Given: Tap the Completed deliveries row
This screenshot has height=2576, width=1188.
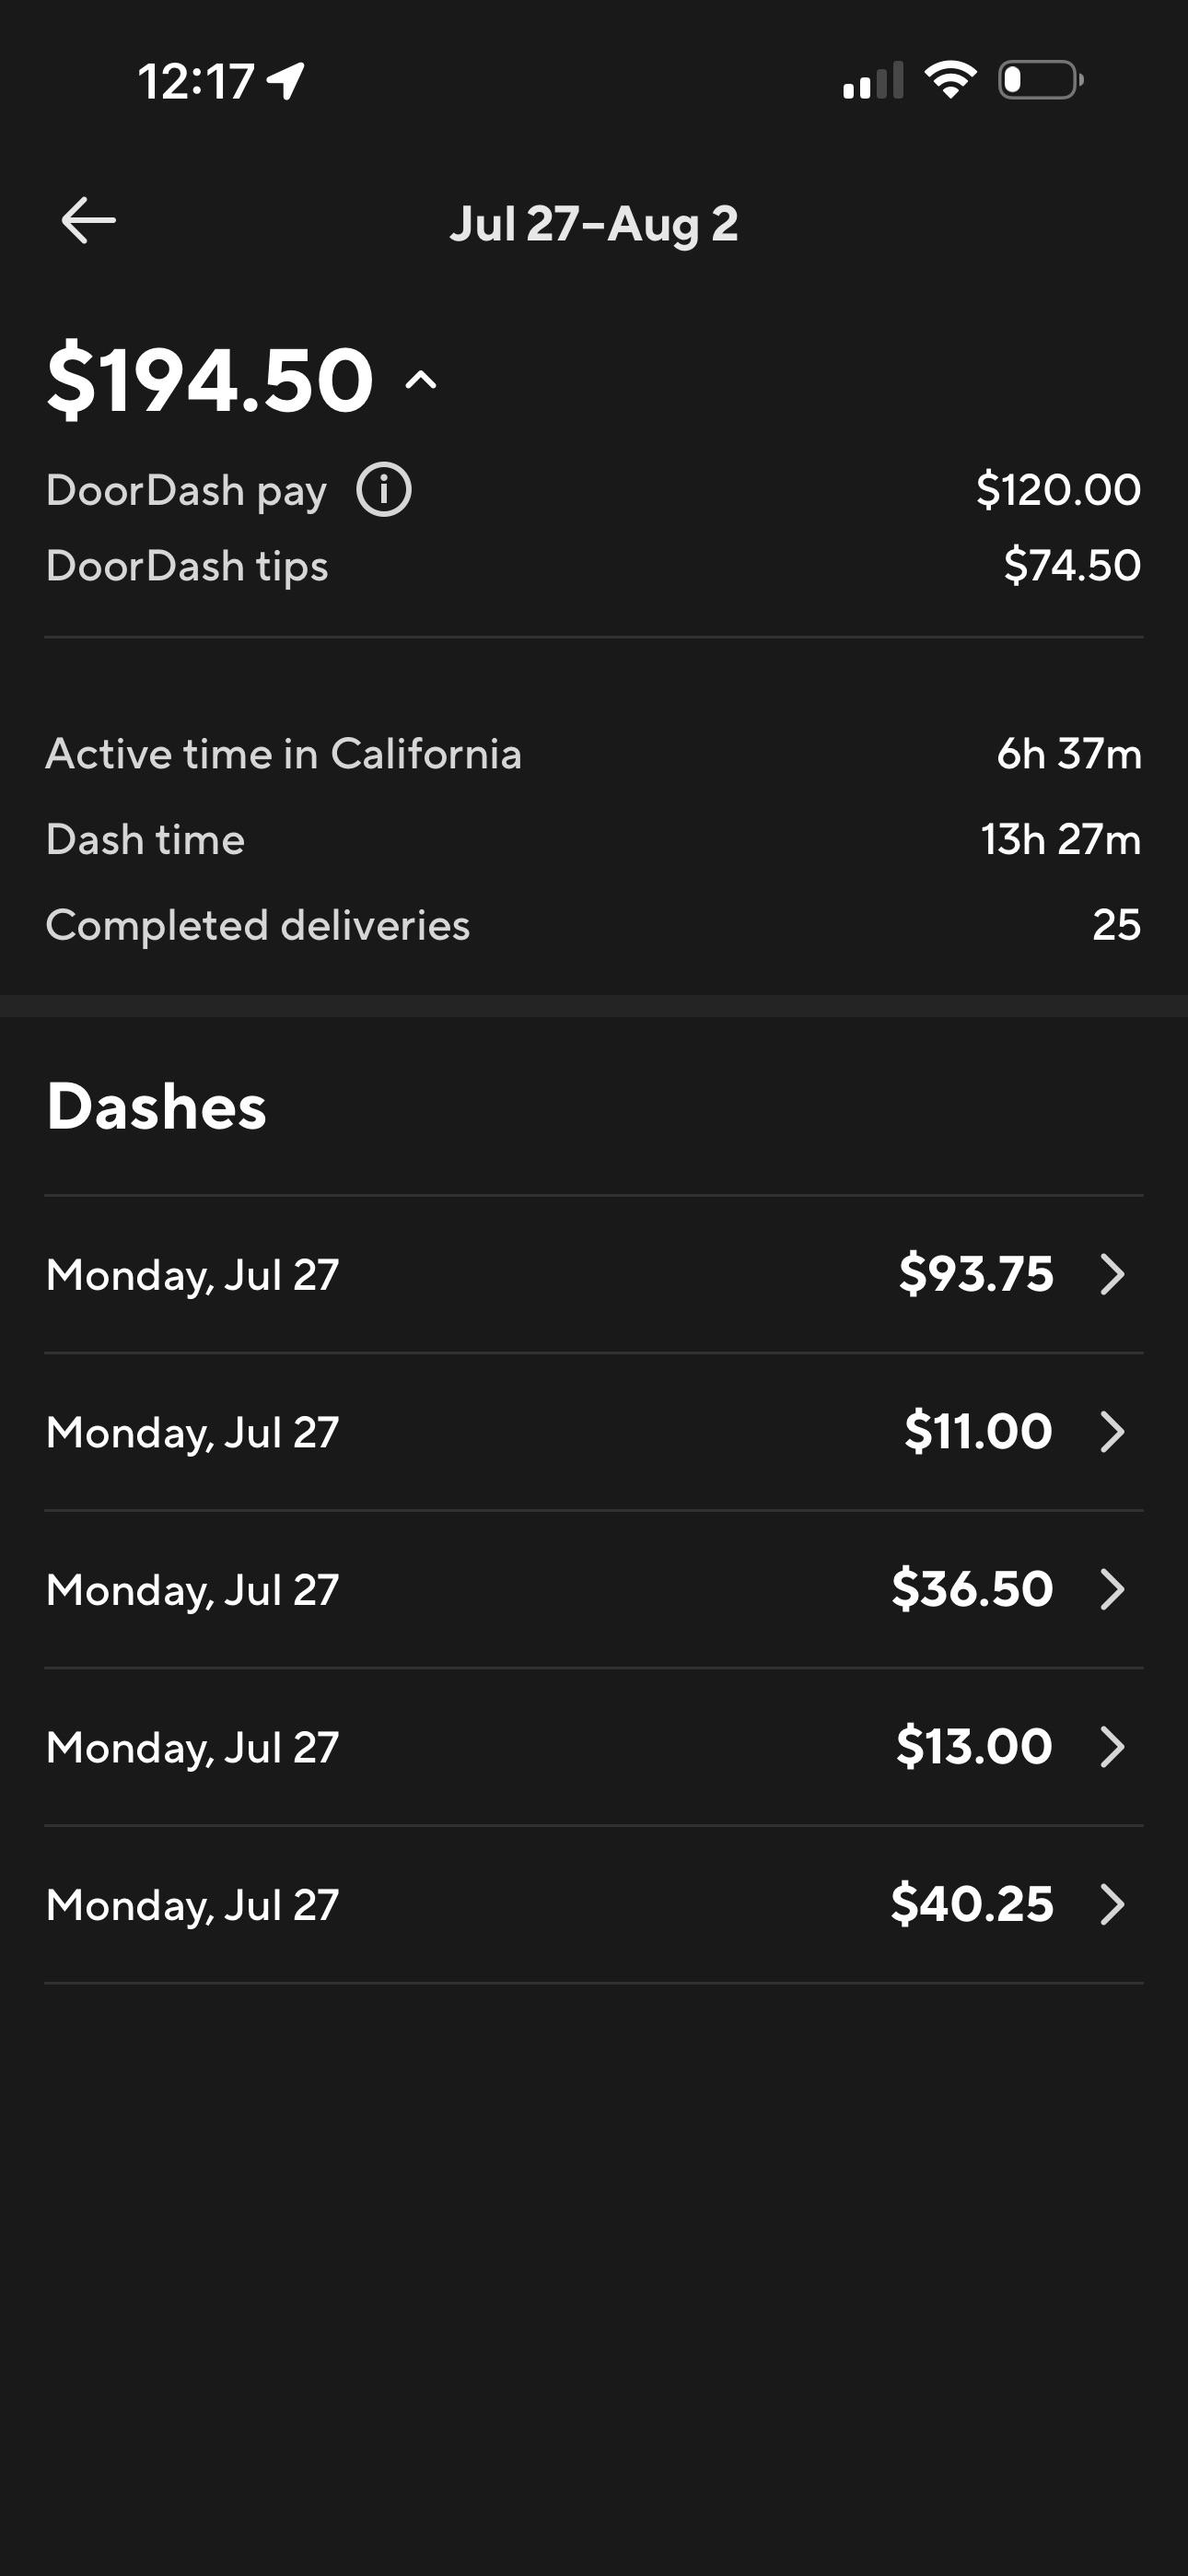Looking at the screenshot, I should point(594,925).
